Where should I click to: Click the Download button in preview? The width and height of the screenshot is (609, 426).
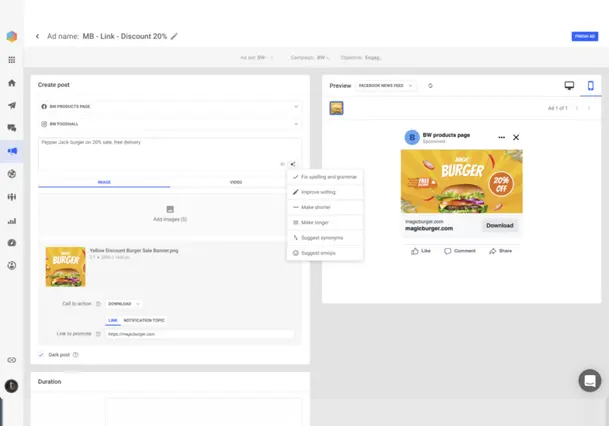500,225
